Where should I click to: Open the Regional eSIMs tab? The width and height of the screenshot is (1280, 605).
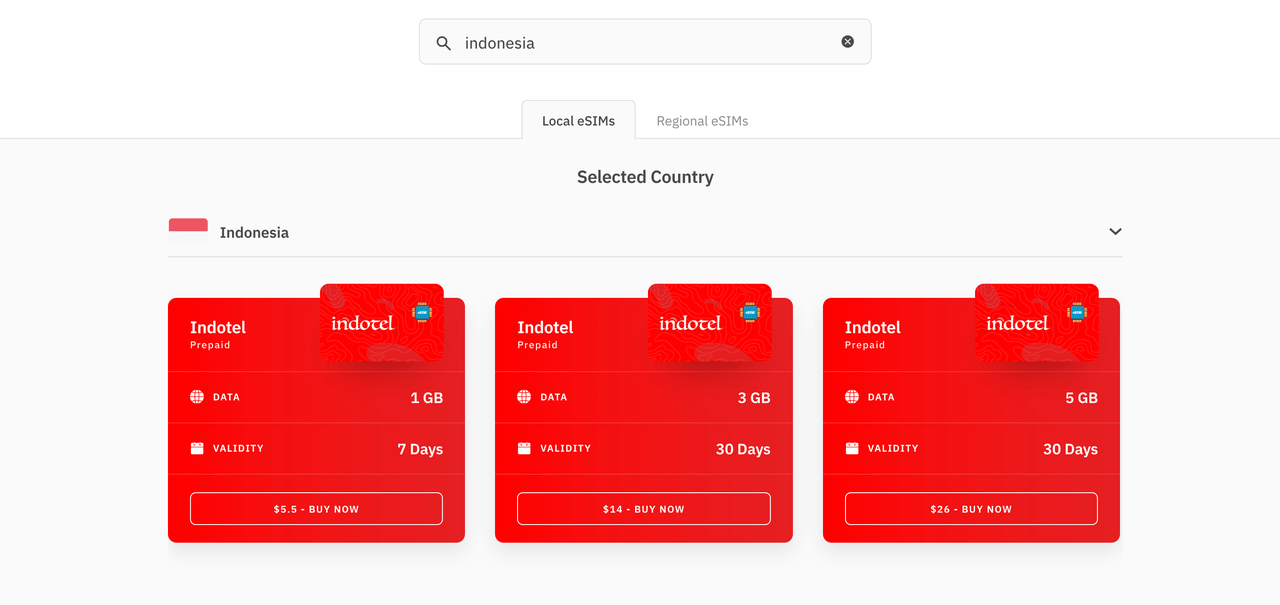coord(702,121)
